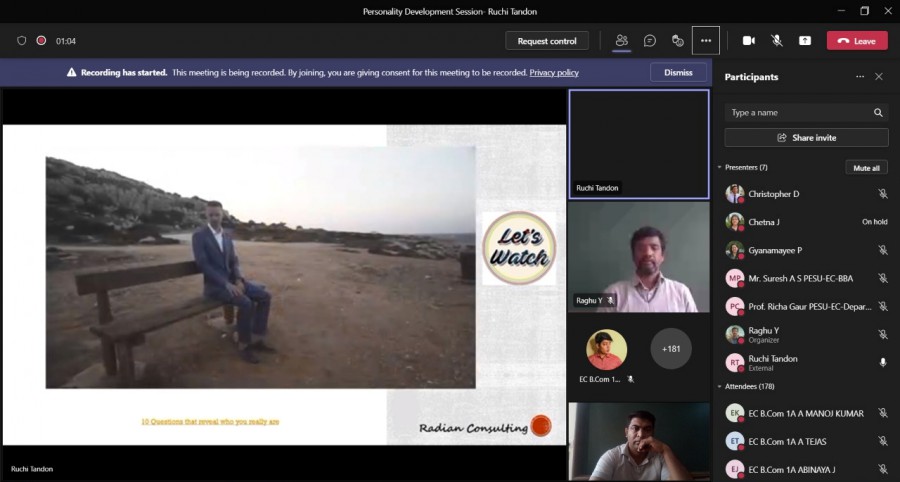
Task: Toggle the camera on
Action: coord(748,41)
